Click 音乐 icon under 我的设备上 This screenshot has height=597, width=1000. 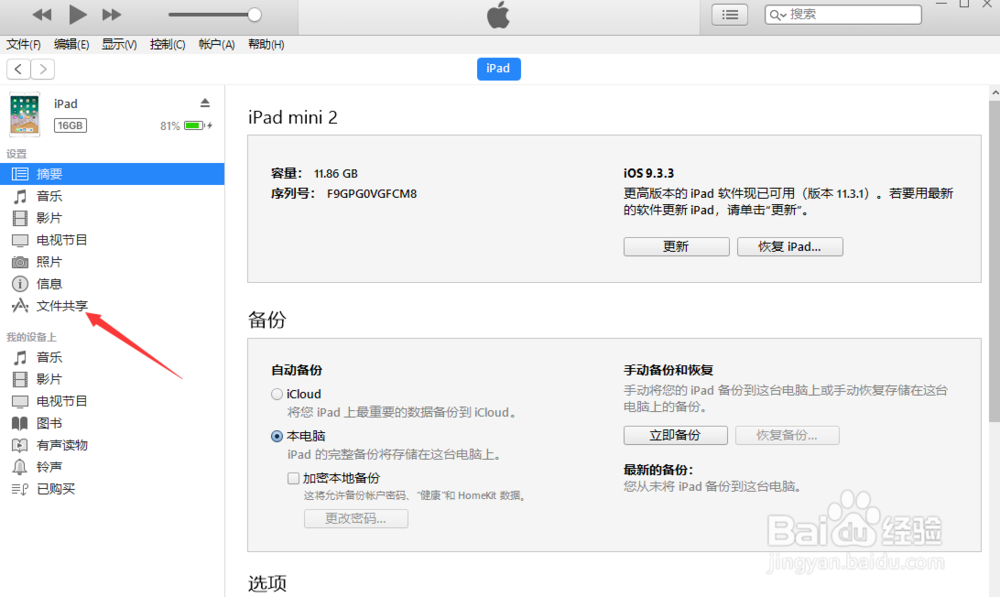pos(20,358)
